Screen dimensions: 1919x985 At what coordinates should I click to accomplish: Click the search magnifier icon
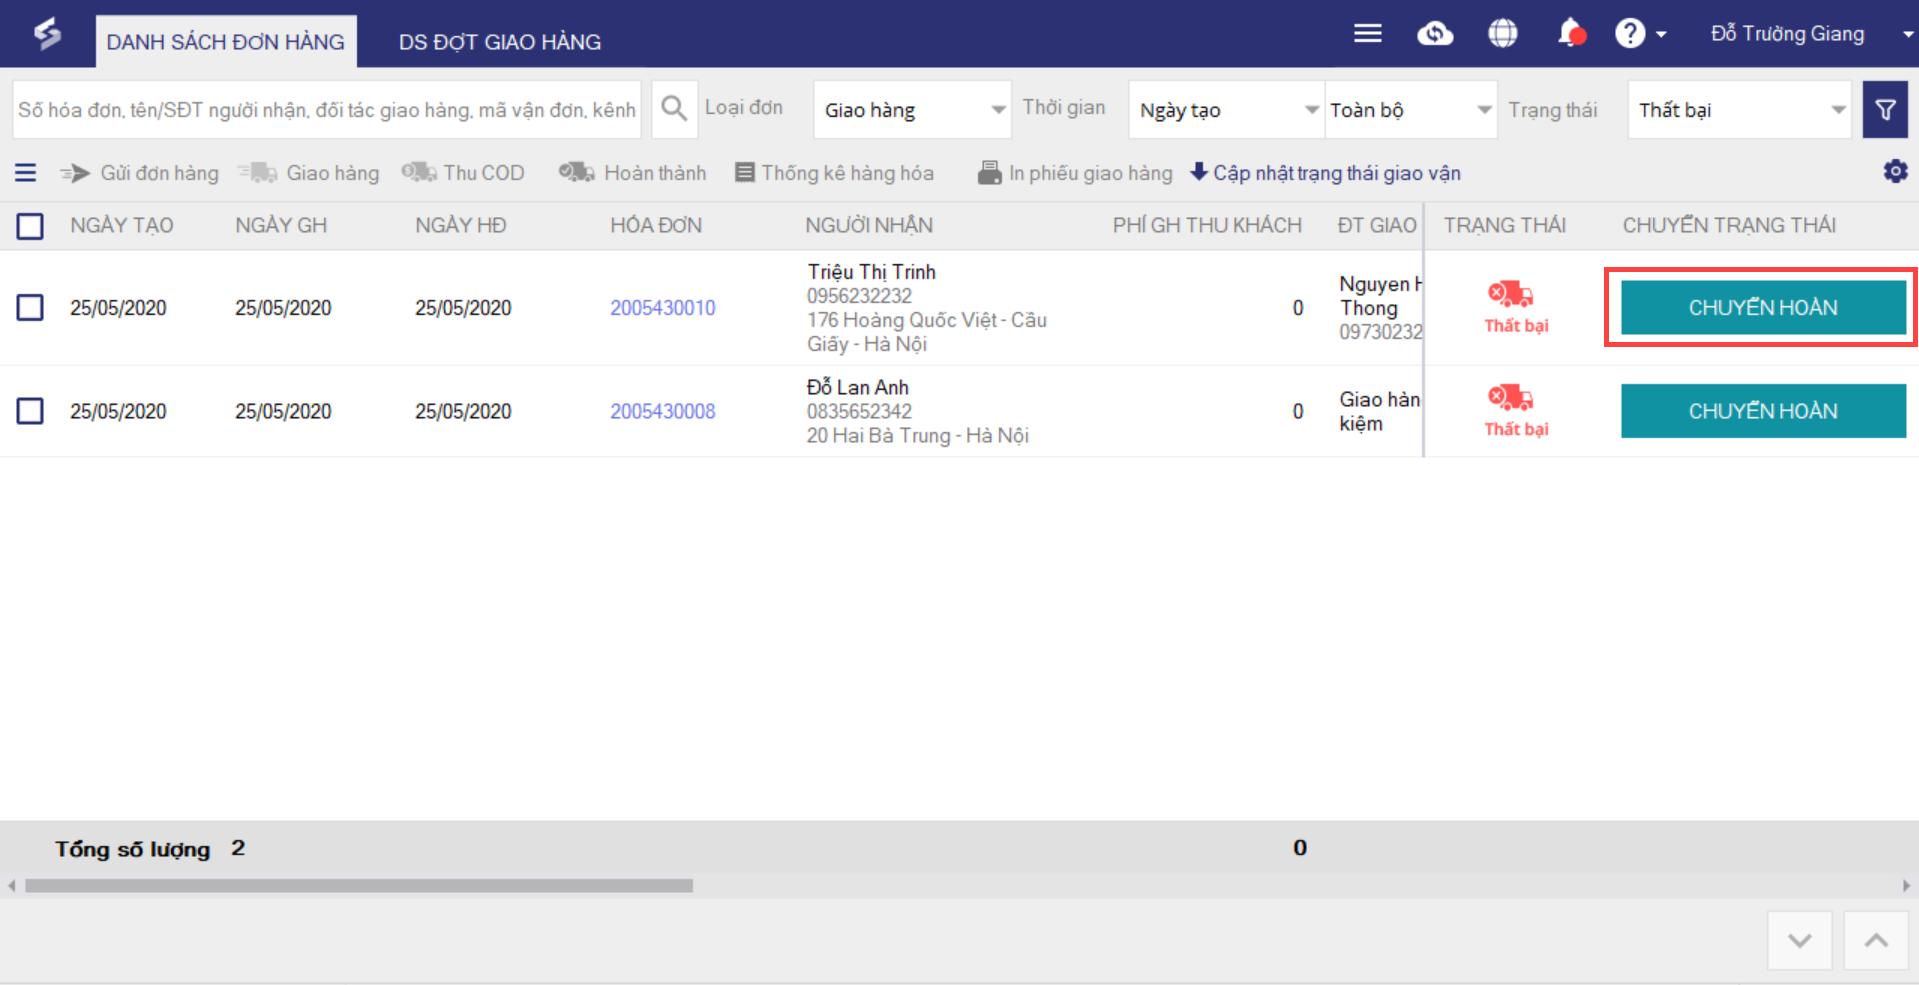pos(674,109)
